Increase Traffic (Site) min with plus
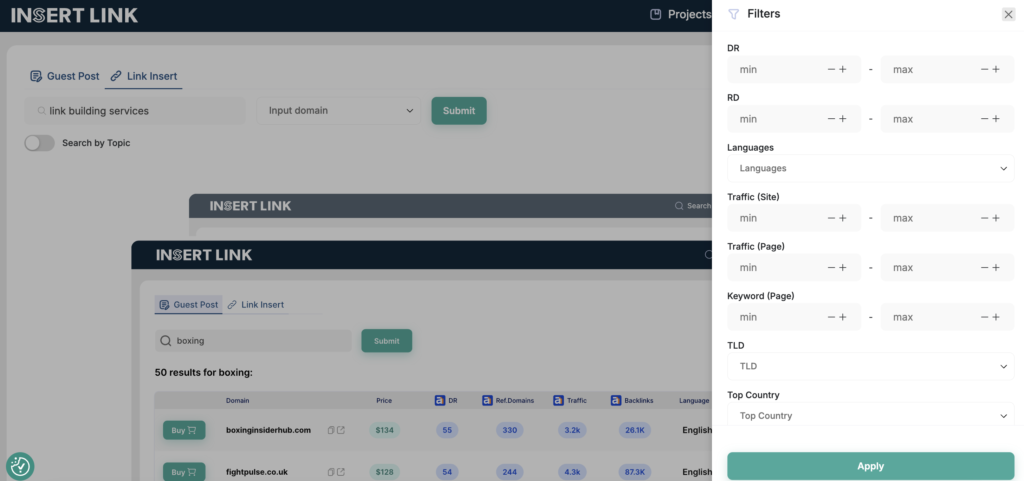The width and height of the screenshot is (1024, 481). (842, 218)
